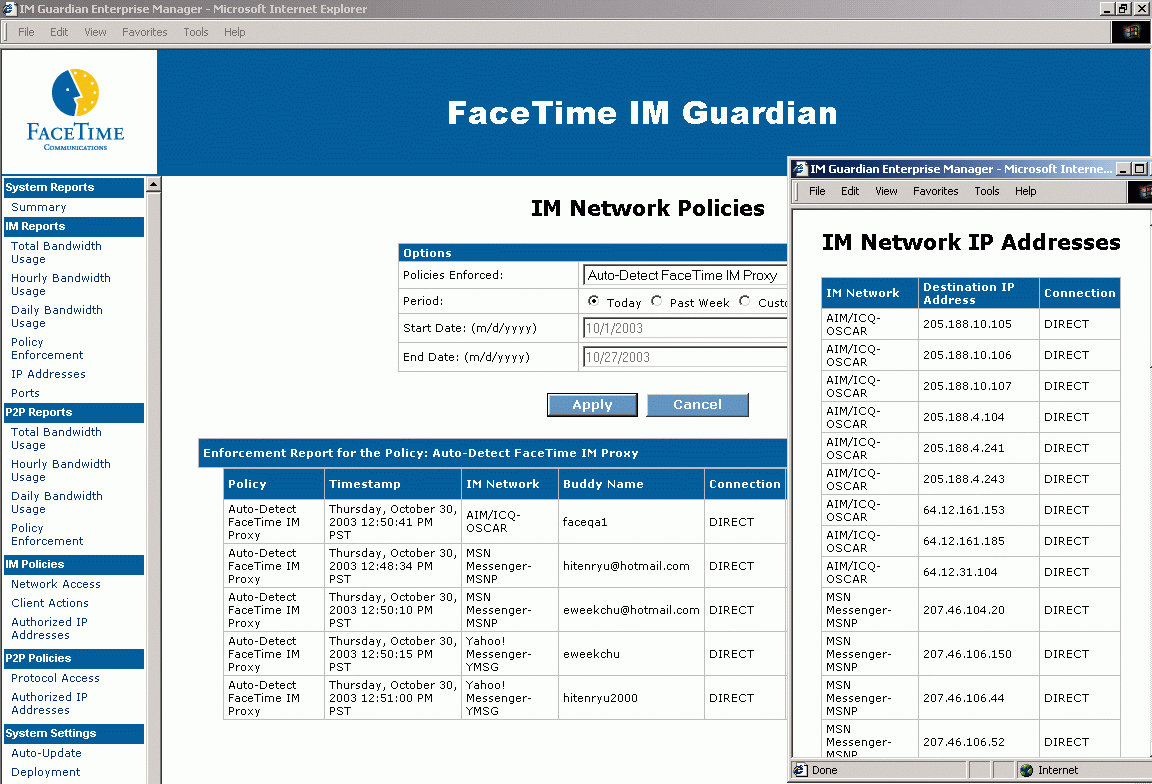This screenshot has height=784, width=1152.
Task: Open the Favorites menu in main window
Action: [145, 32]
